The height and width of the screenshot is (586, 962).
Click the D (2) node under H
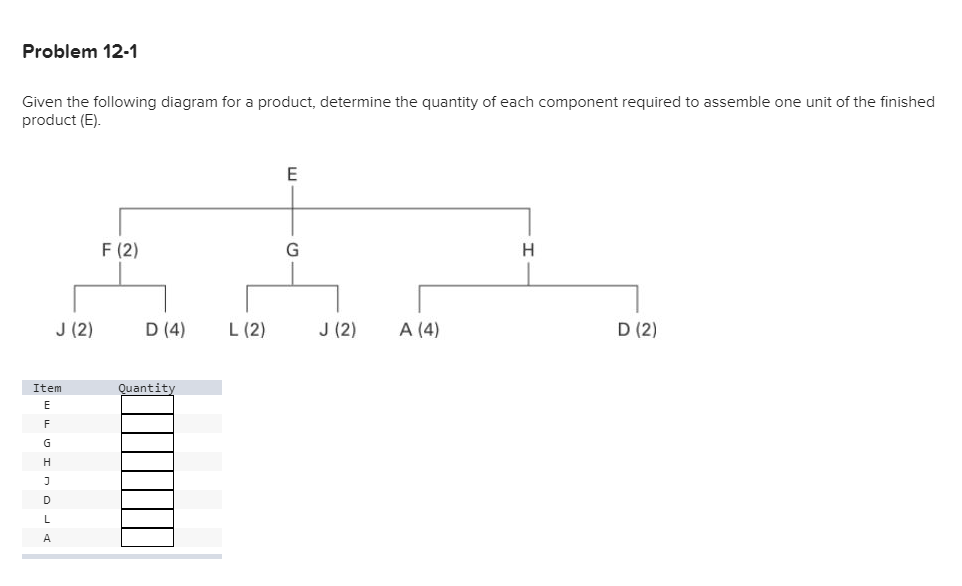coord(637,329)
